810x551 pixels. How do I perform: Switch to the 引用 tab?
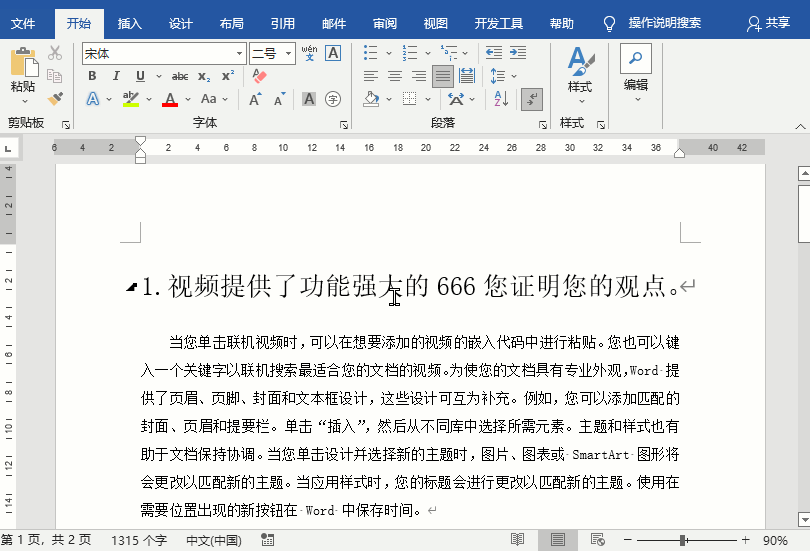pos(283,23)
